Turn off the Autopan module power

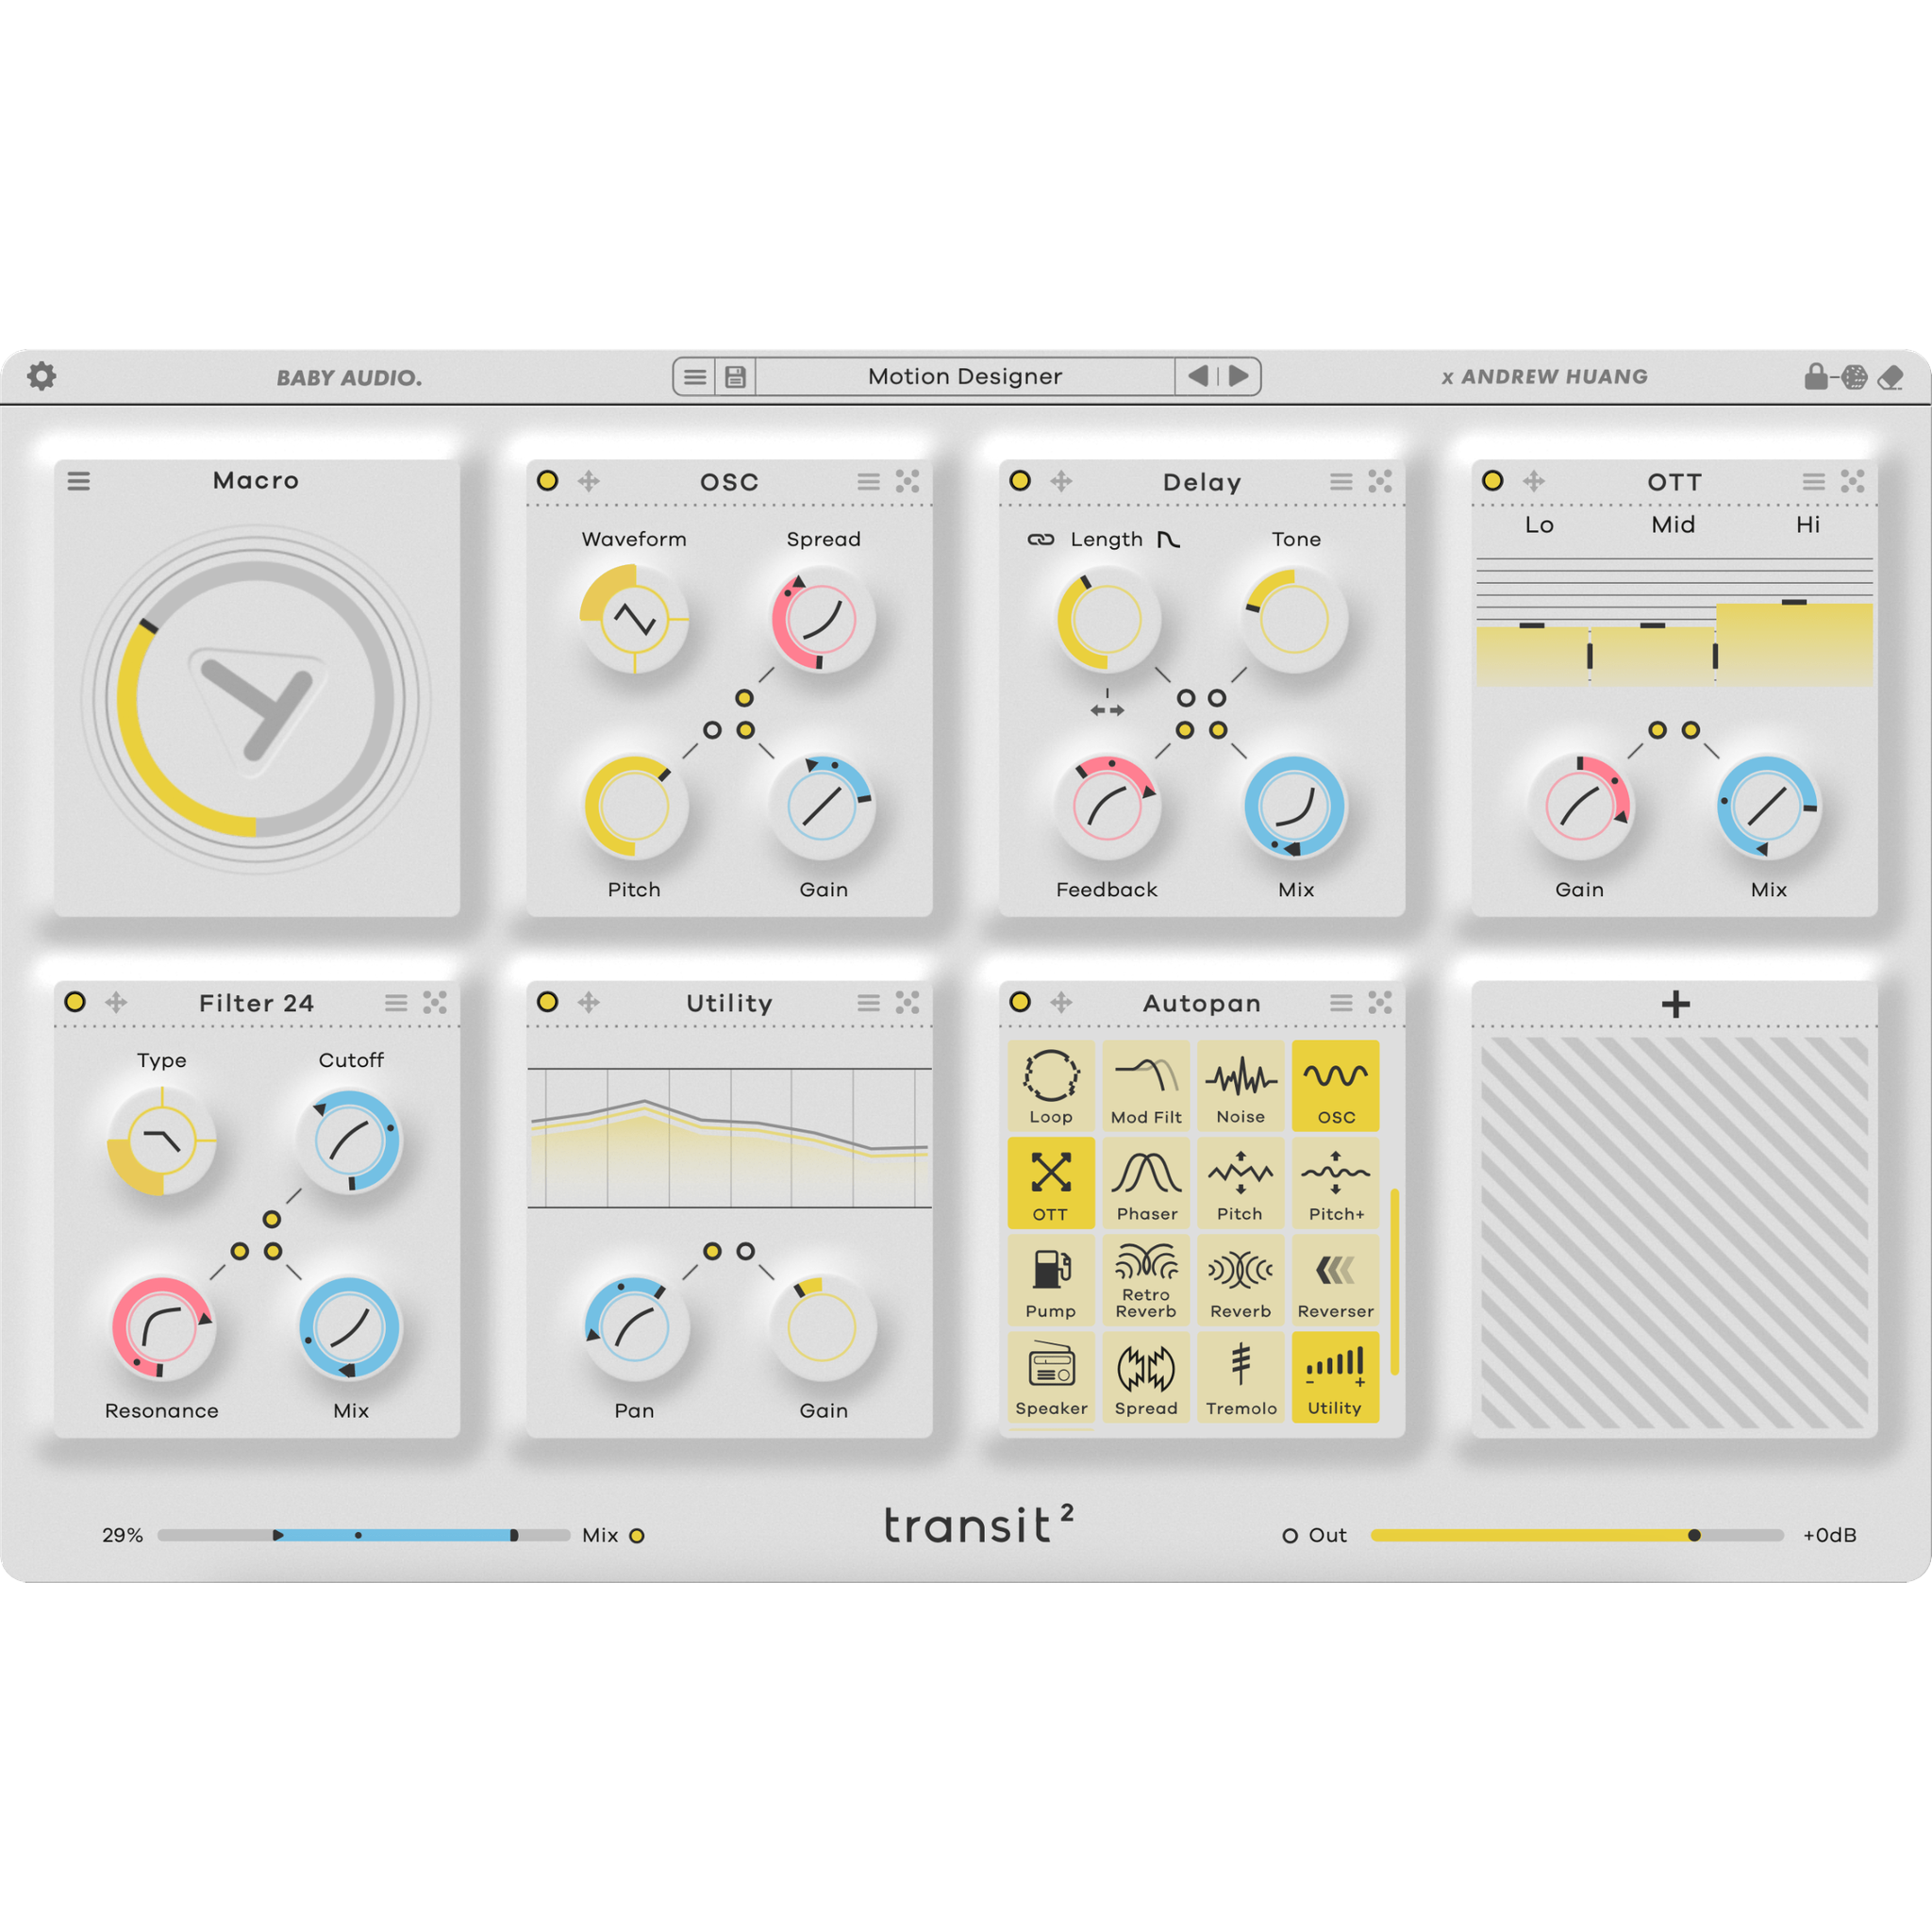[1020, 1002]
